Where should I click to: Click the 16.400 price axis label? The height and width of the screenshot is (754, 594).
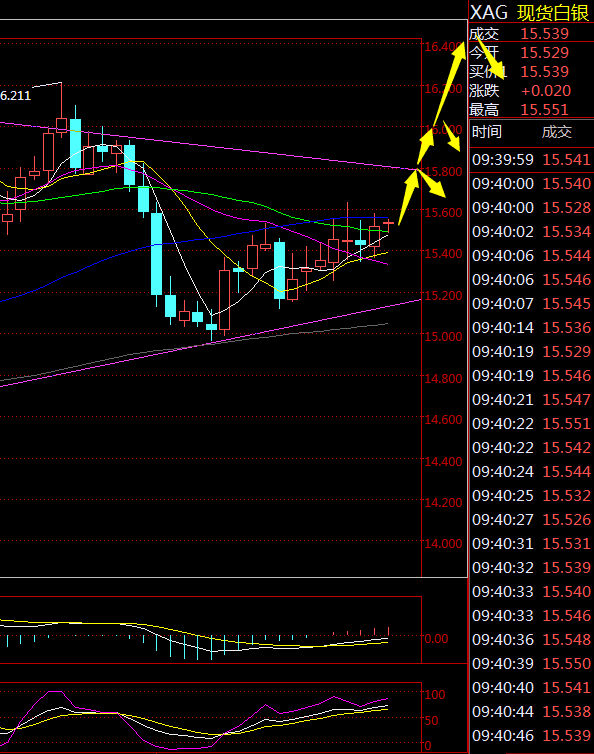coord(442,47)
